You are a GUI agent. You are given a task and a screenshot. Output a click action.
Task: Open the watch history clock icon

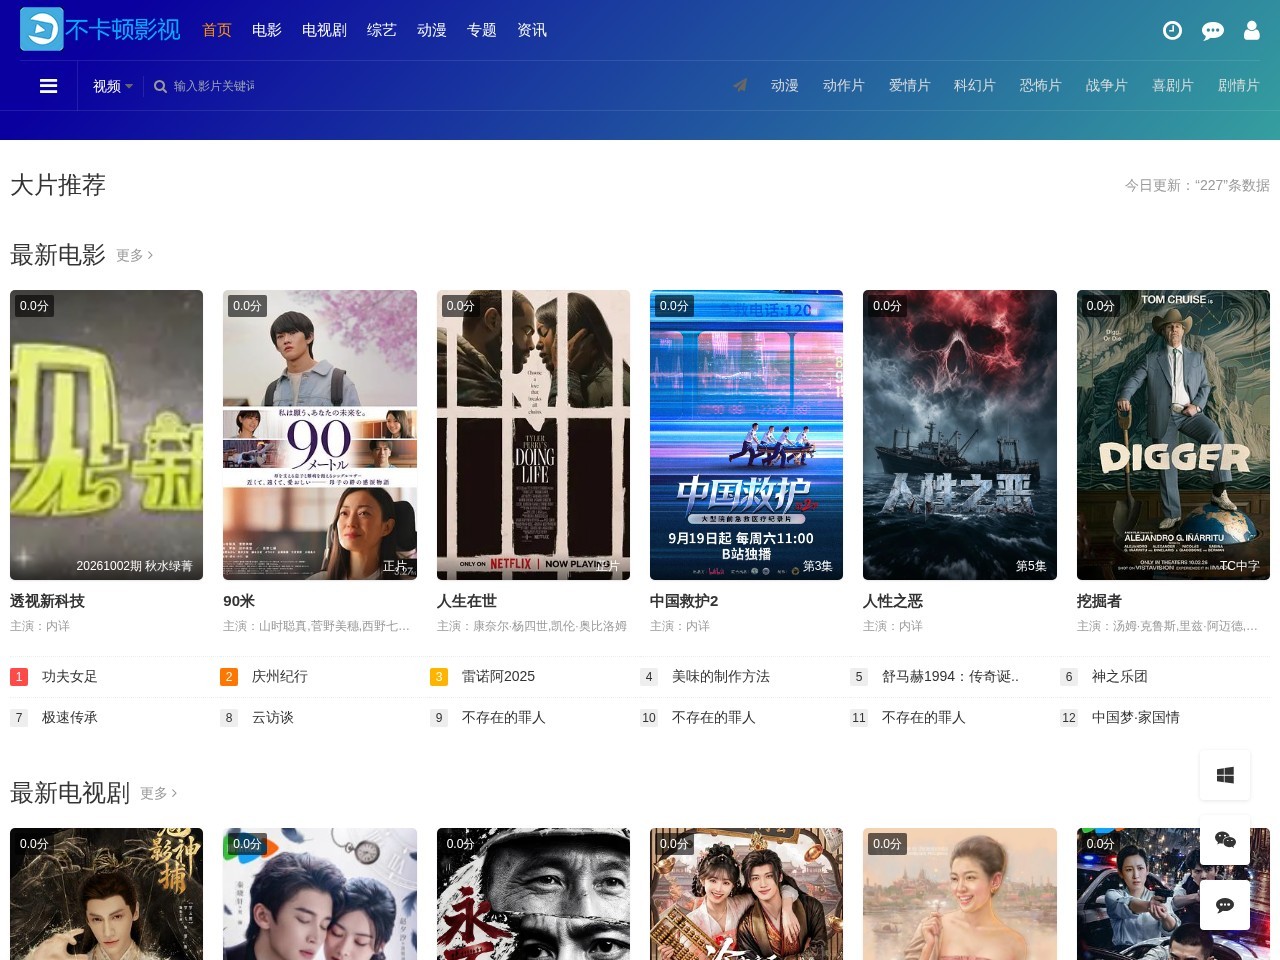pos(1172,31)
